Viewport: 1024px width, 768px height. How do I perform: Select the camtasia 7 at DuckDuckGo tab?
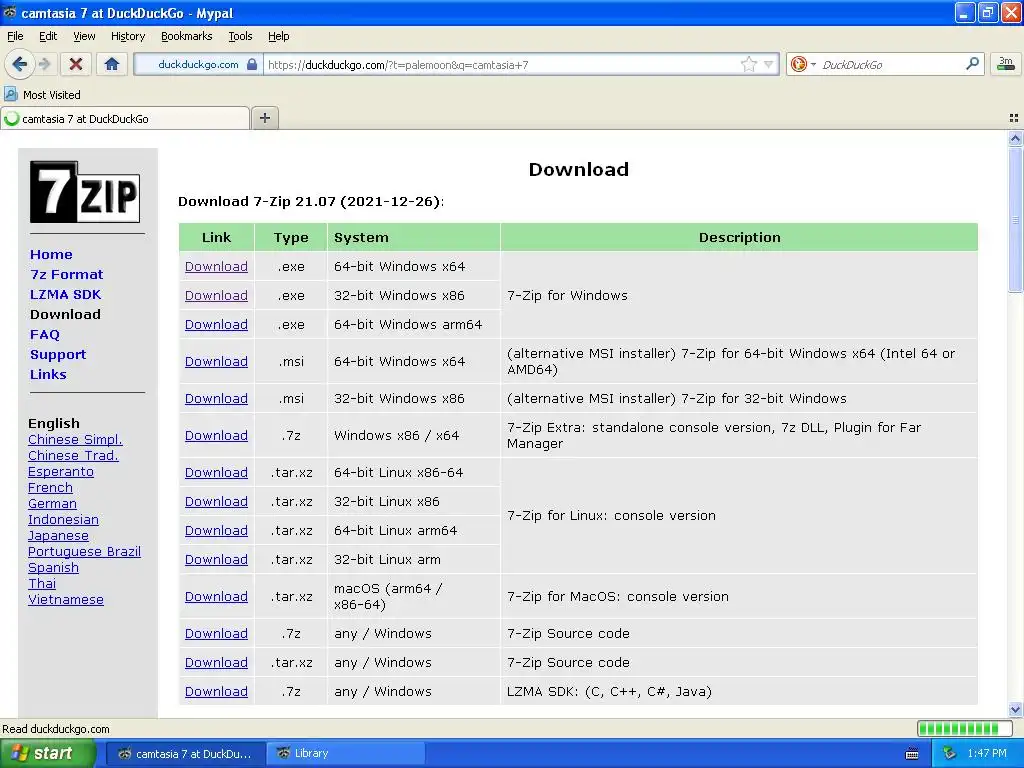click(x=125, y=118)
